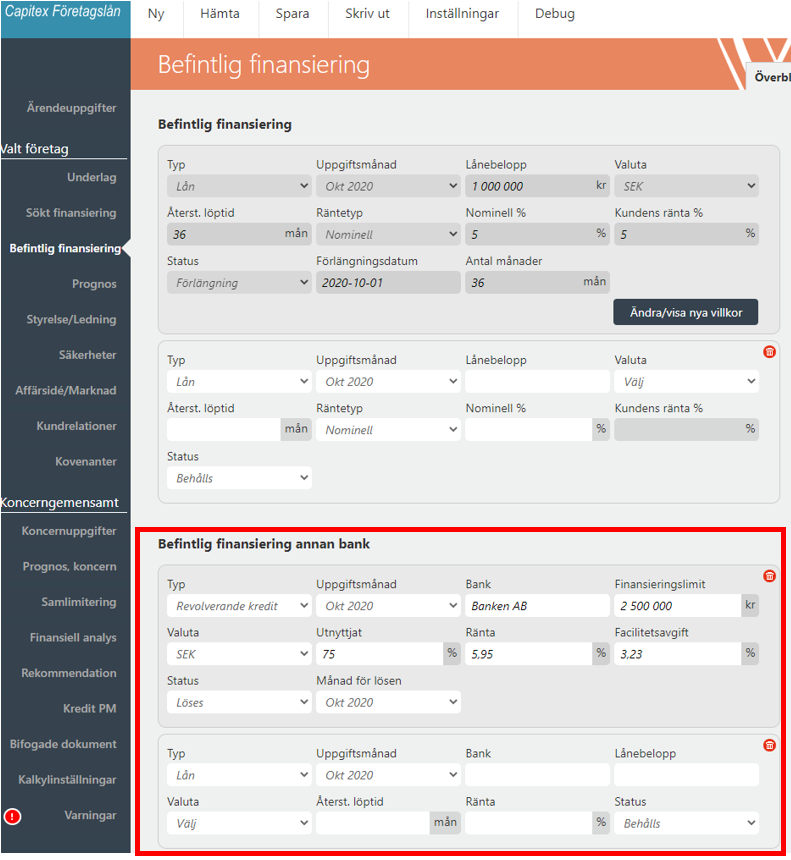Click the Ändra/visa nya villkor button
Viewport: 791px width, 860px height.
[x=686, y=312]
